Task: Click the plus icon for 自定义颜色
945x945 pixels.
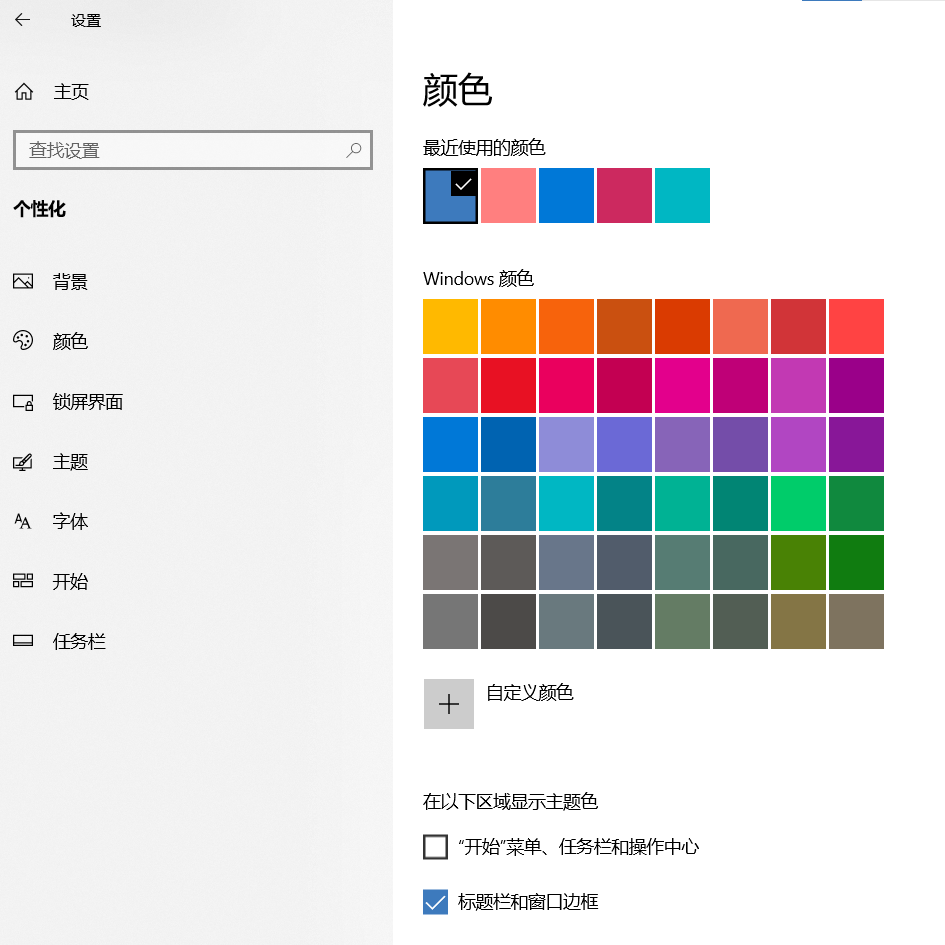Action: click(x=448, y=704)
